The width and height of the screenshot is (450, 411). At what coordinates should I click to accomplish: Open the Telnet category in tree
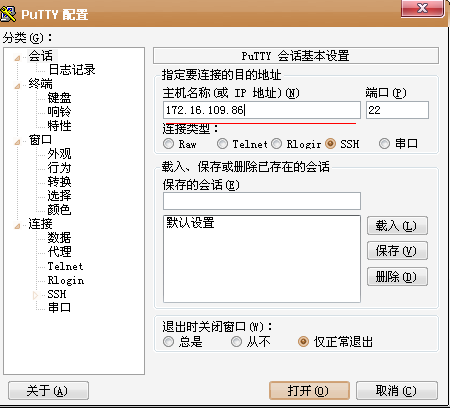point(65,266)
